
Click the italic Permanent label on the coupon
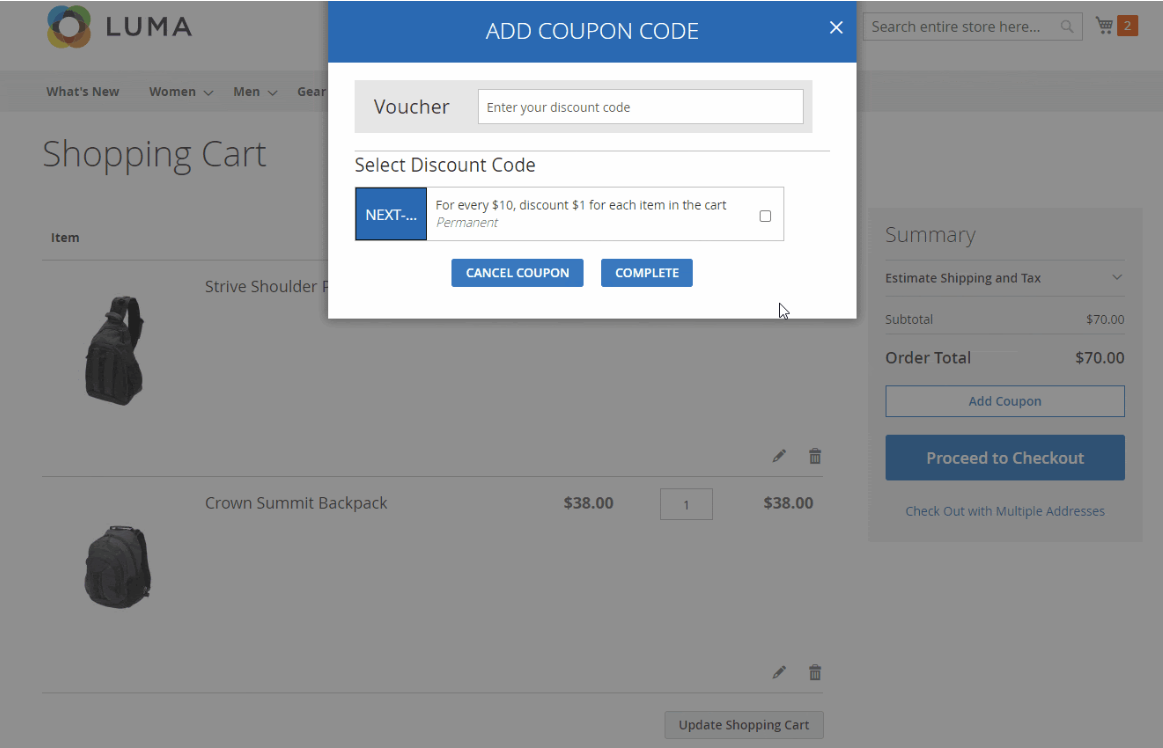pos(467,223)
